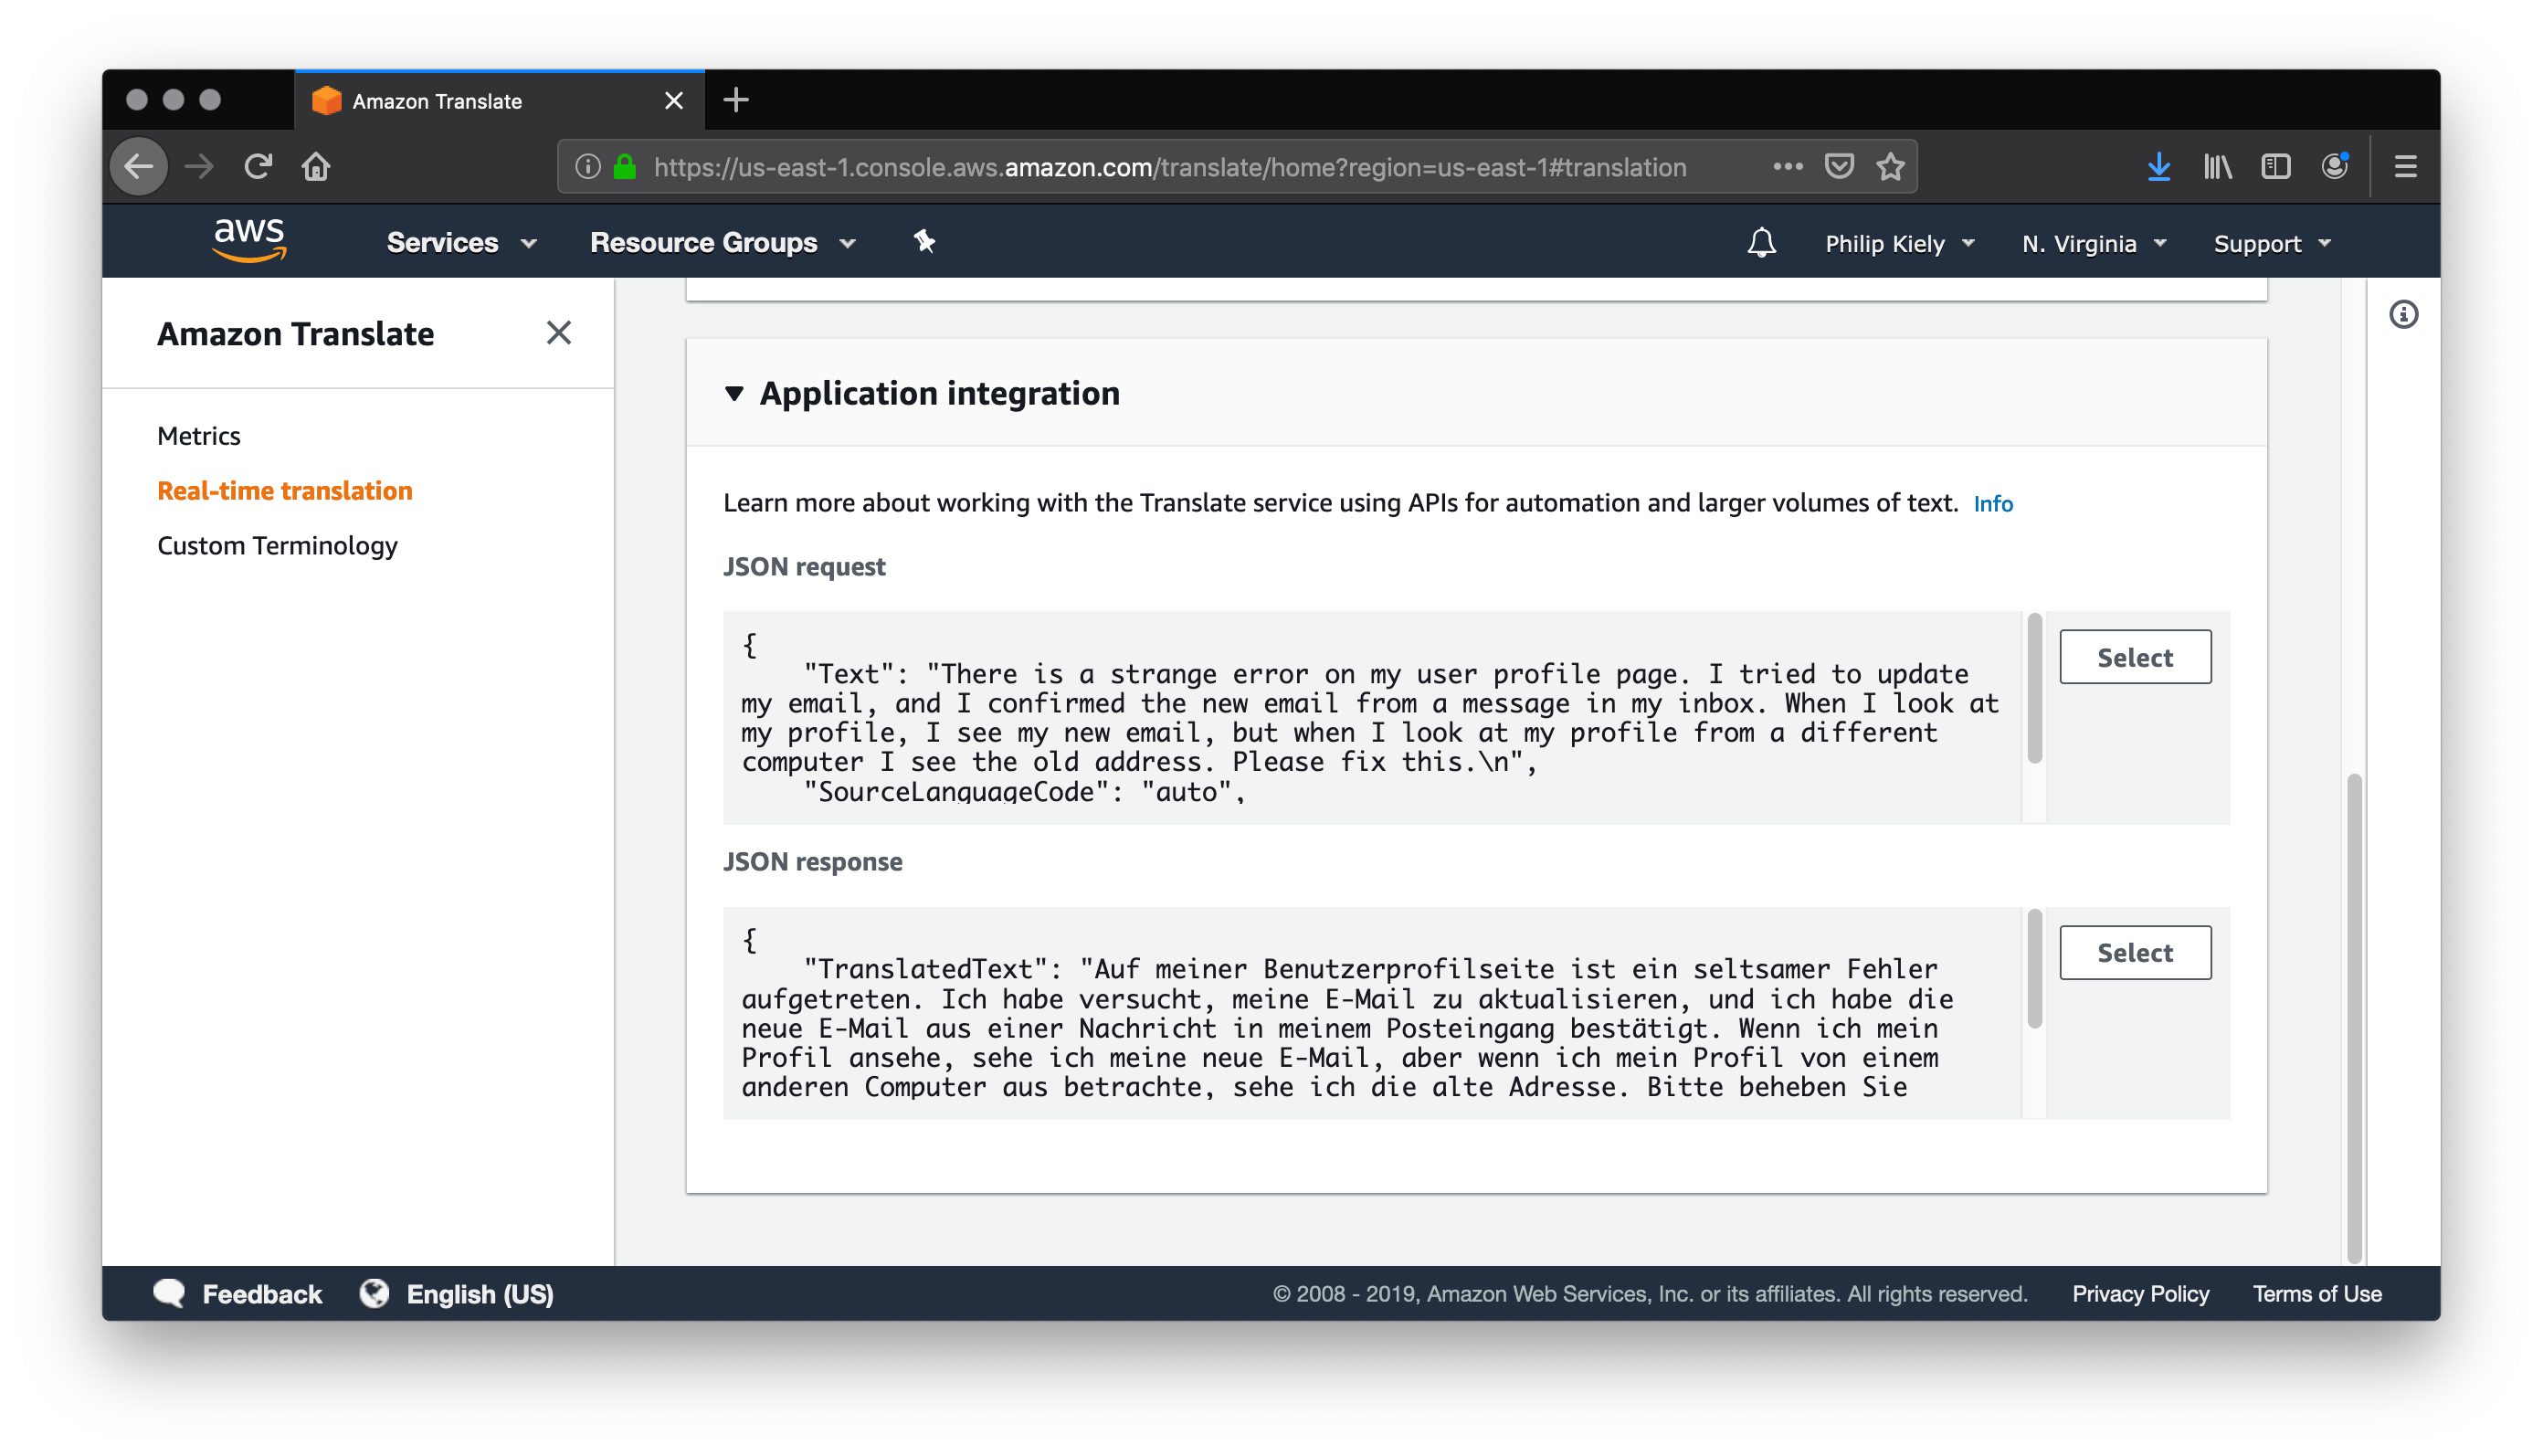The height and width of the screenshot is (1456, 2543).
Task: Click the pin shortcuts icon in AWS bar
Action: (x=924, y=241)
